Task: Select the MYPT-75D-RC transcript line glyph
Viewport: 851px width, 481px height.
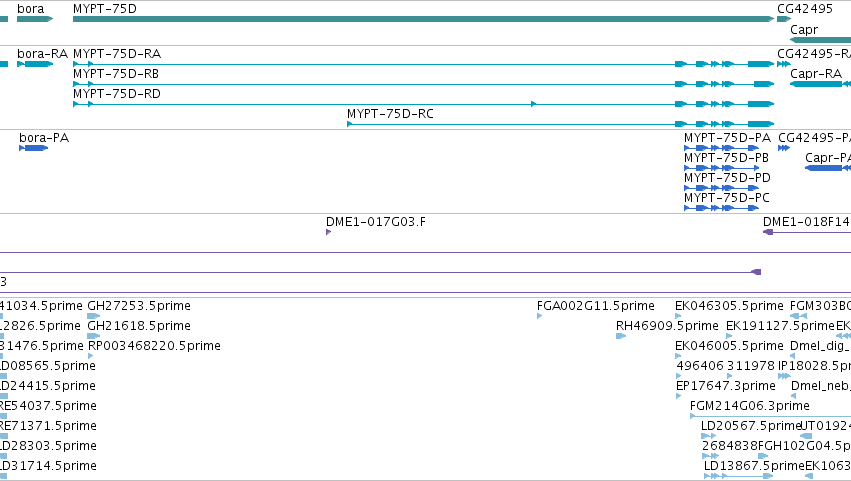Action: pos(561,124)
